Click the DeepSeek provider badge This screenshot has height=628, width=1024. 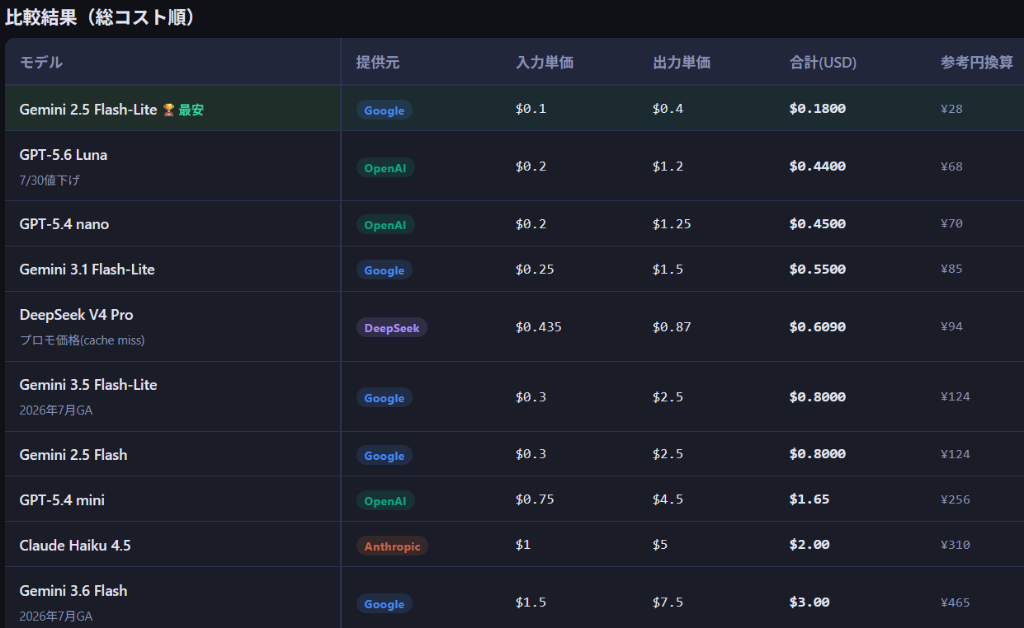(392, 328)
